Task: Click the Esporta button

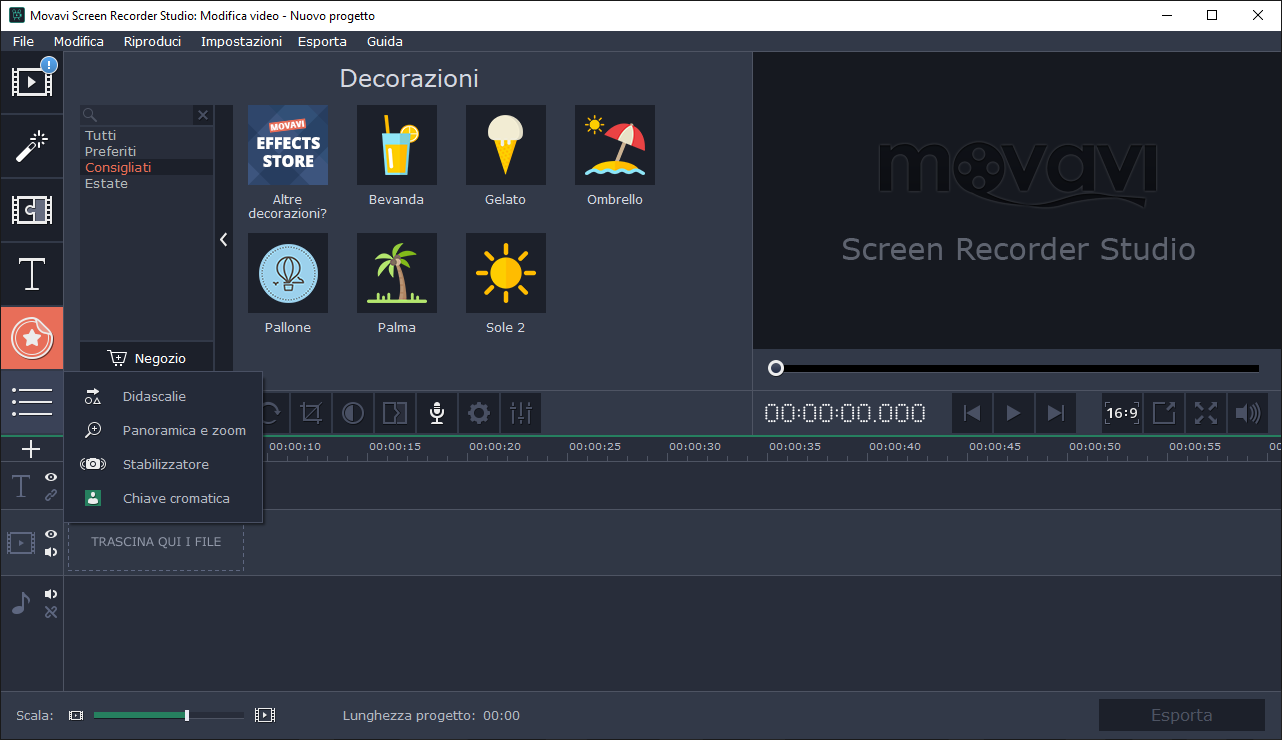Action: 1182,715
